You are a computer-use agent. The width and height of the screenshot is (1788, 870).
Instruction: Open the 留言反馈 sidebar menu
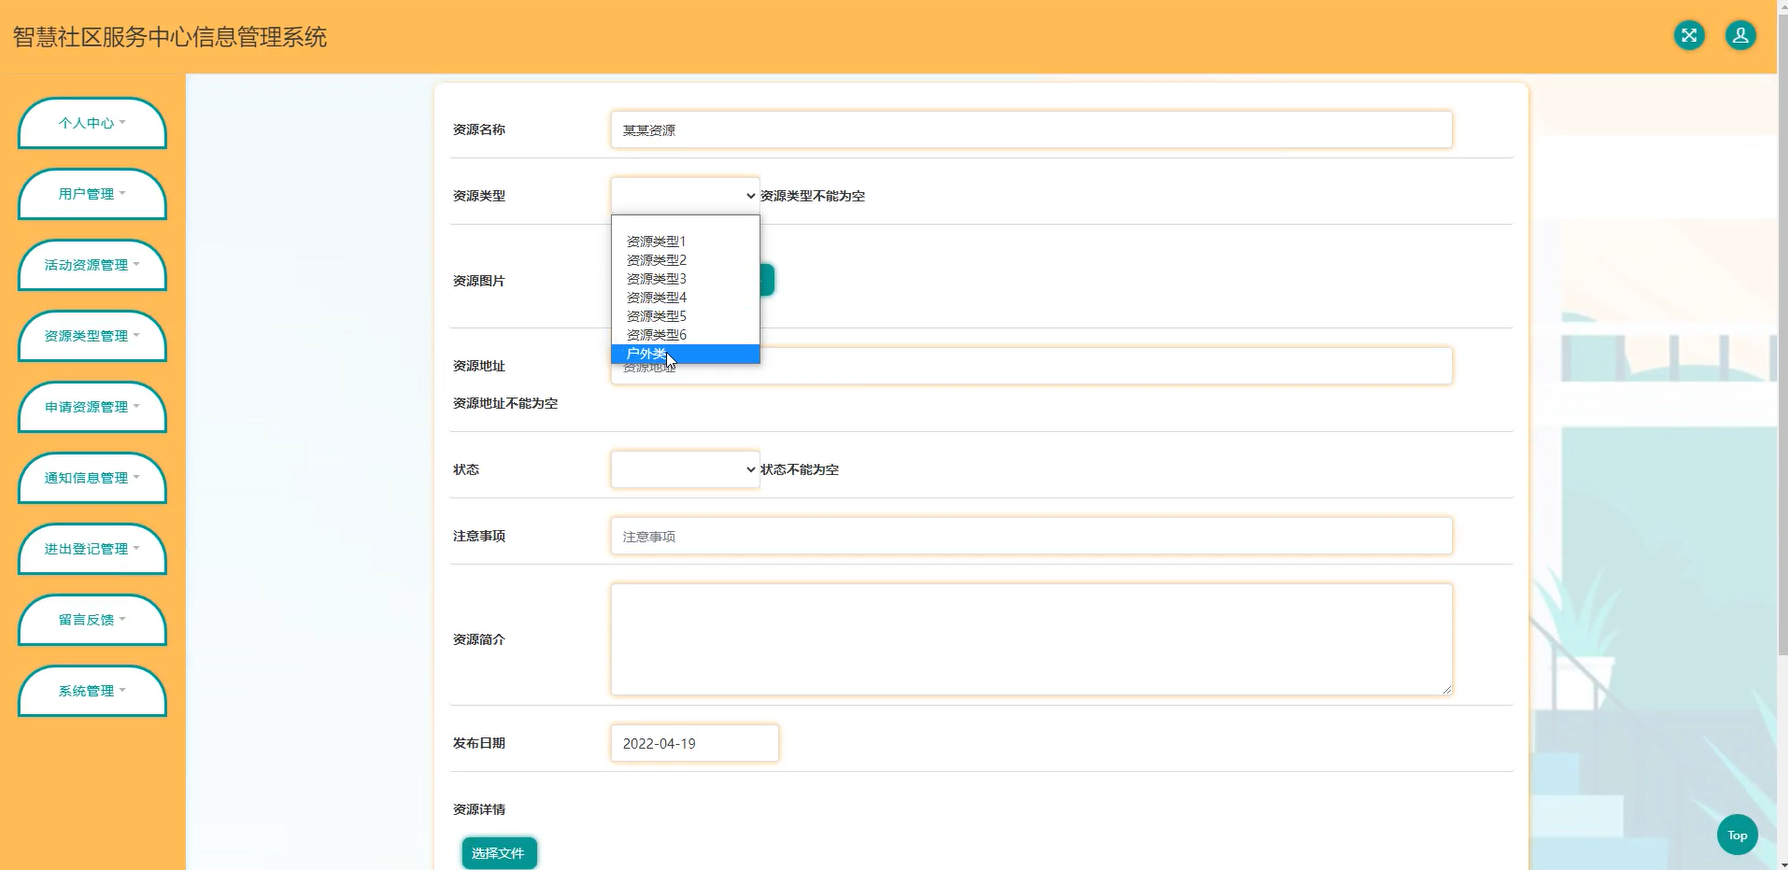(92, 620)
